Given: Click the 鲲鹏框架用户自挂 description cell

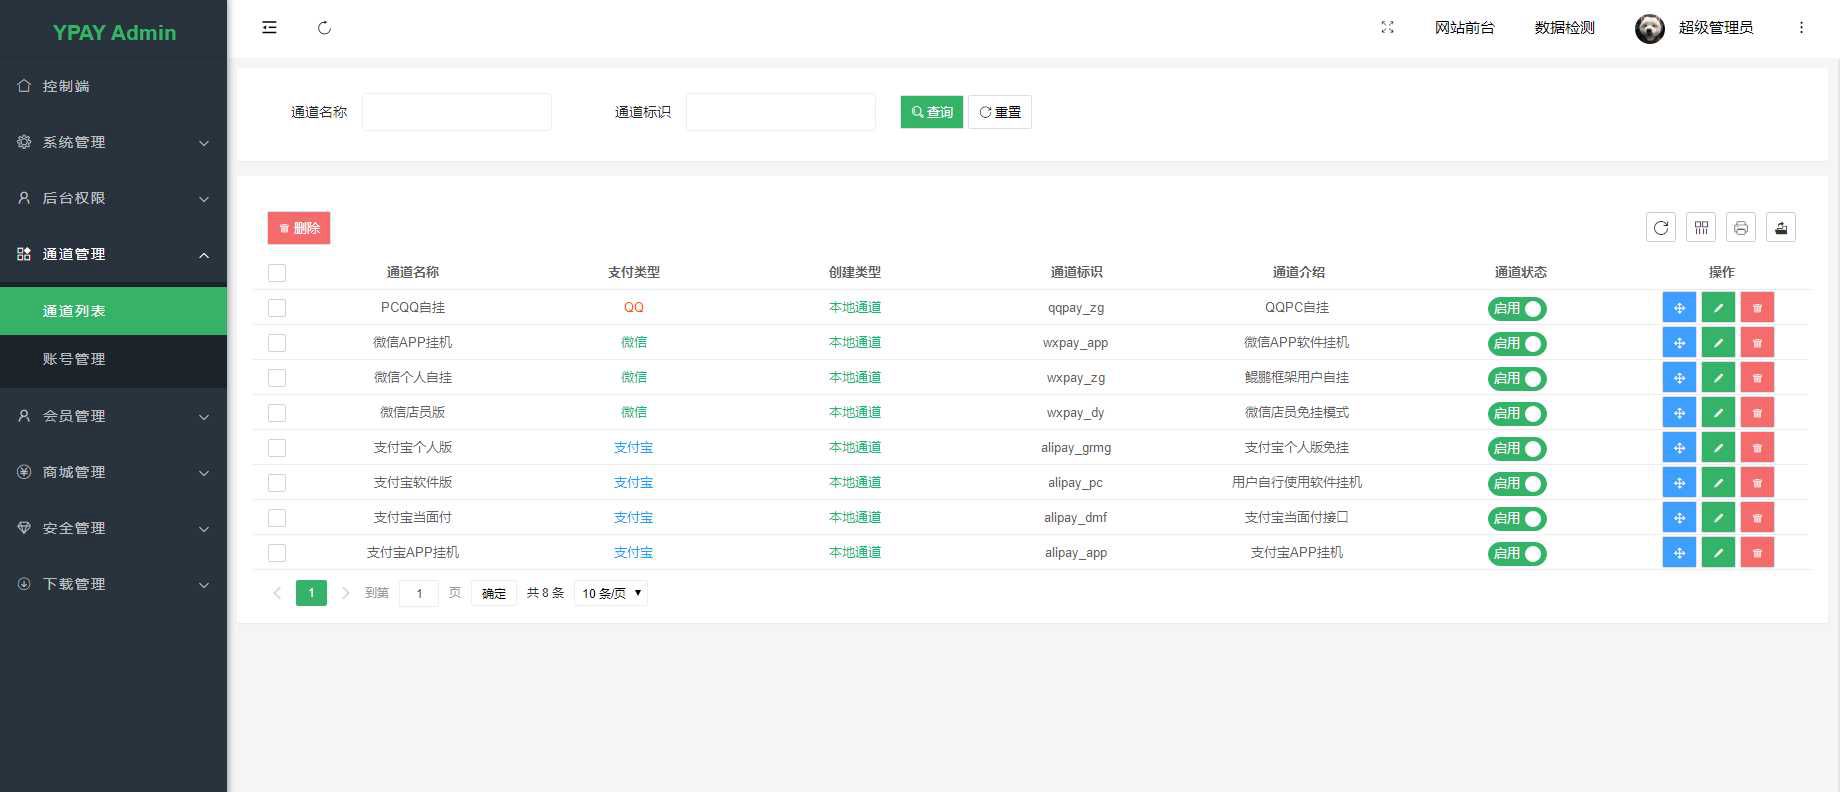Looking at the screenshot, I should (1296, 377).
